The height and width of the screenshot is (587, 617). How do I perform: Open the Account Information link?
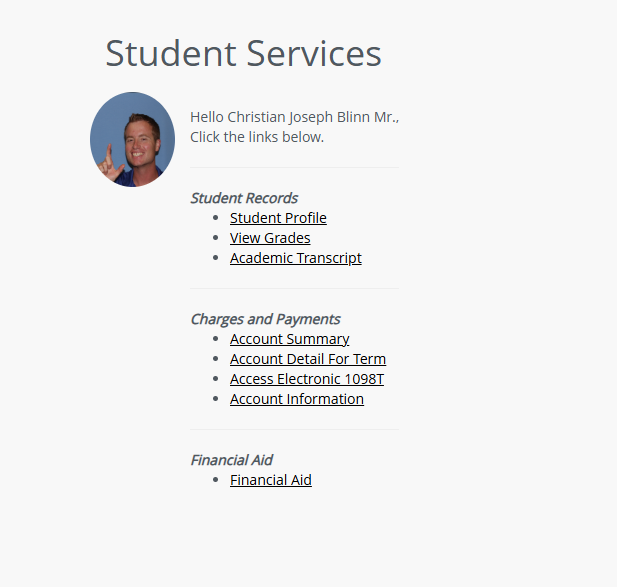(297, 399)
